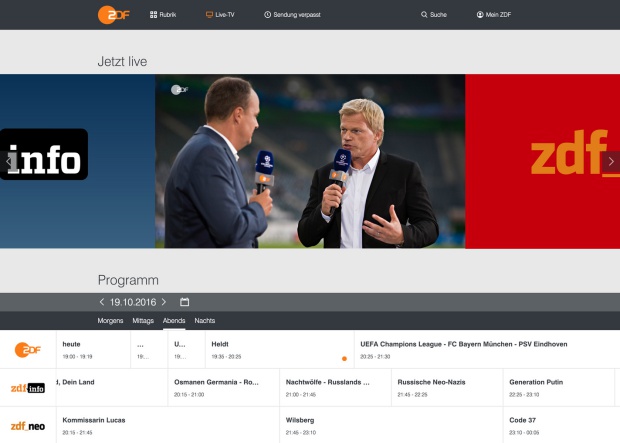620x443 pixels.
Task: Open Mein ZDF account
Action: (494, 15)
